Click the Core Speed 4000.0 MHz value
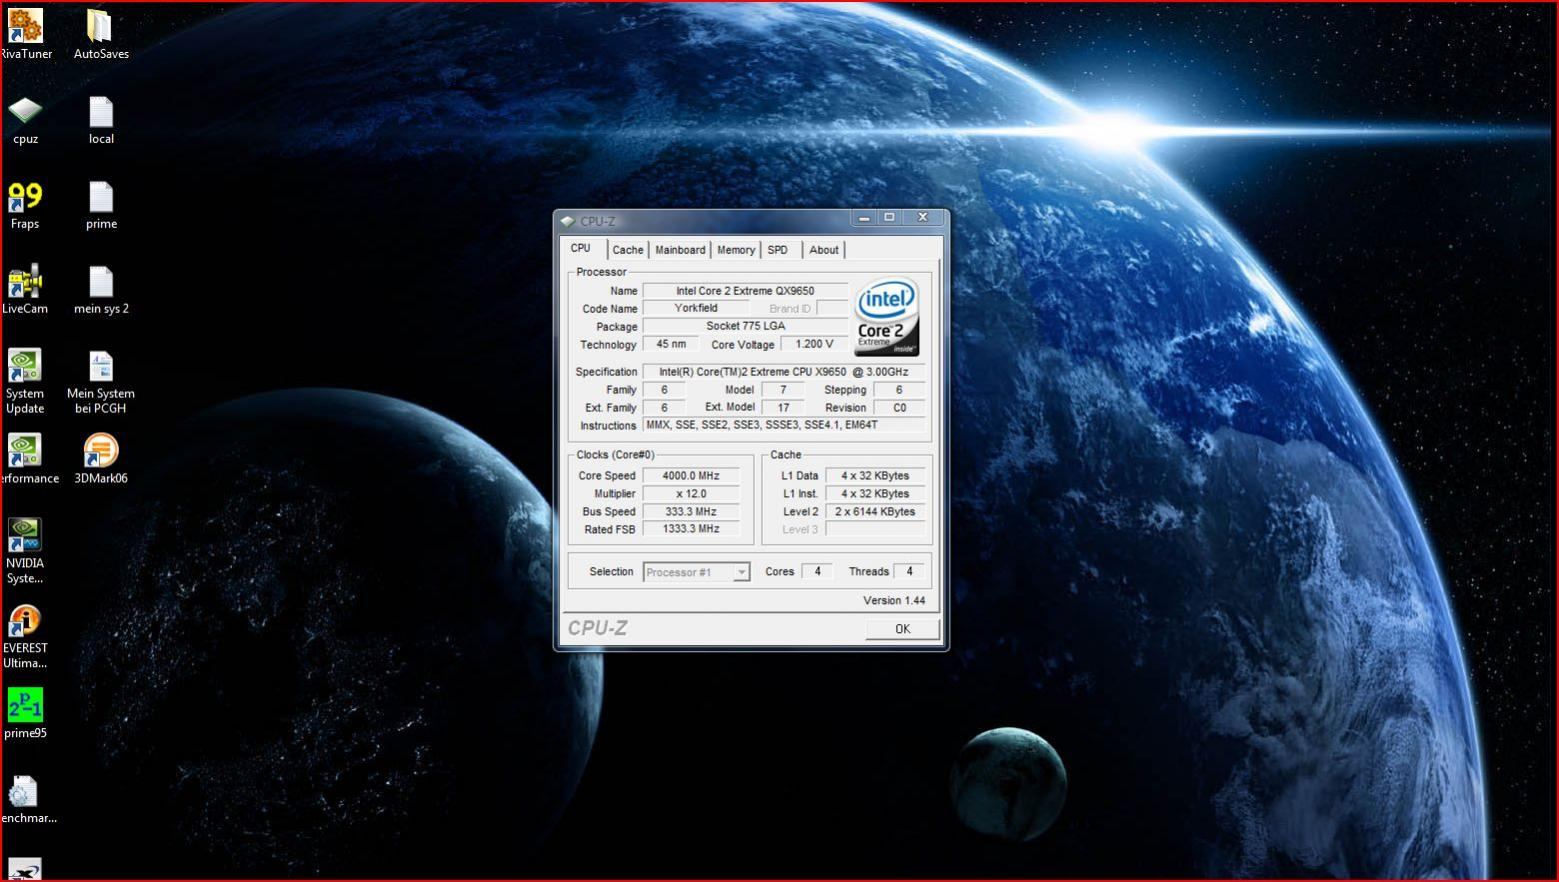Screen dimensions: 1559x882 pos(691,476)
